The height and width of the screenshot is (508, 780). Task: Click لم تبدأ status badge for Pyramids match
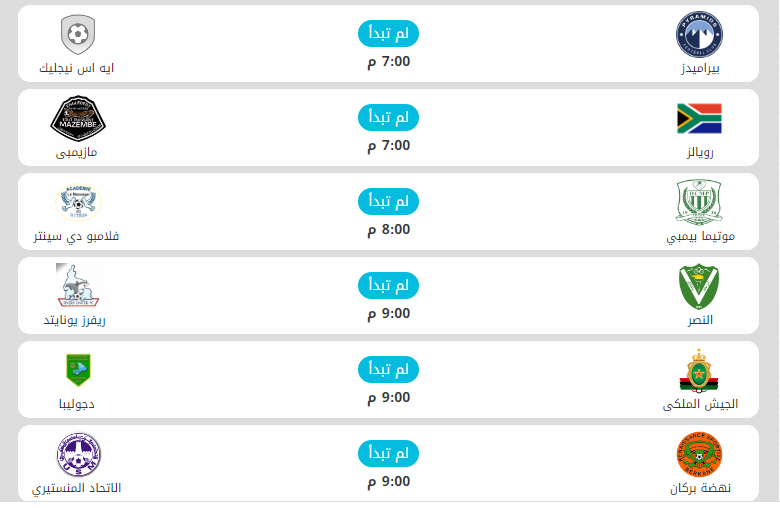[x=388, y=33]
